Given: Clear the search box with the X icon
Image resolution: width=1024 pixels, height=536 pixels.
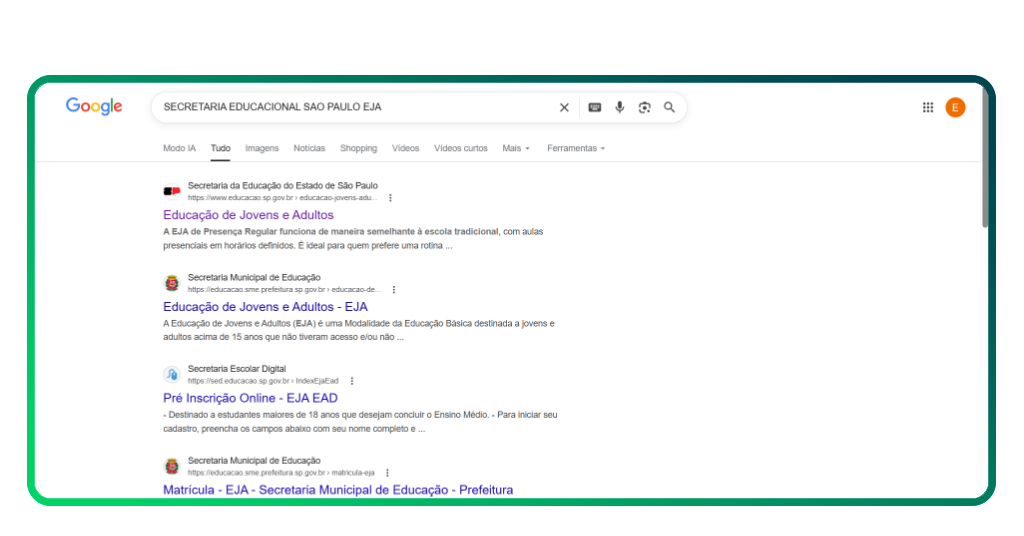Looking at the screenshot, I should (x=564, y=107).
